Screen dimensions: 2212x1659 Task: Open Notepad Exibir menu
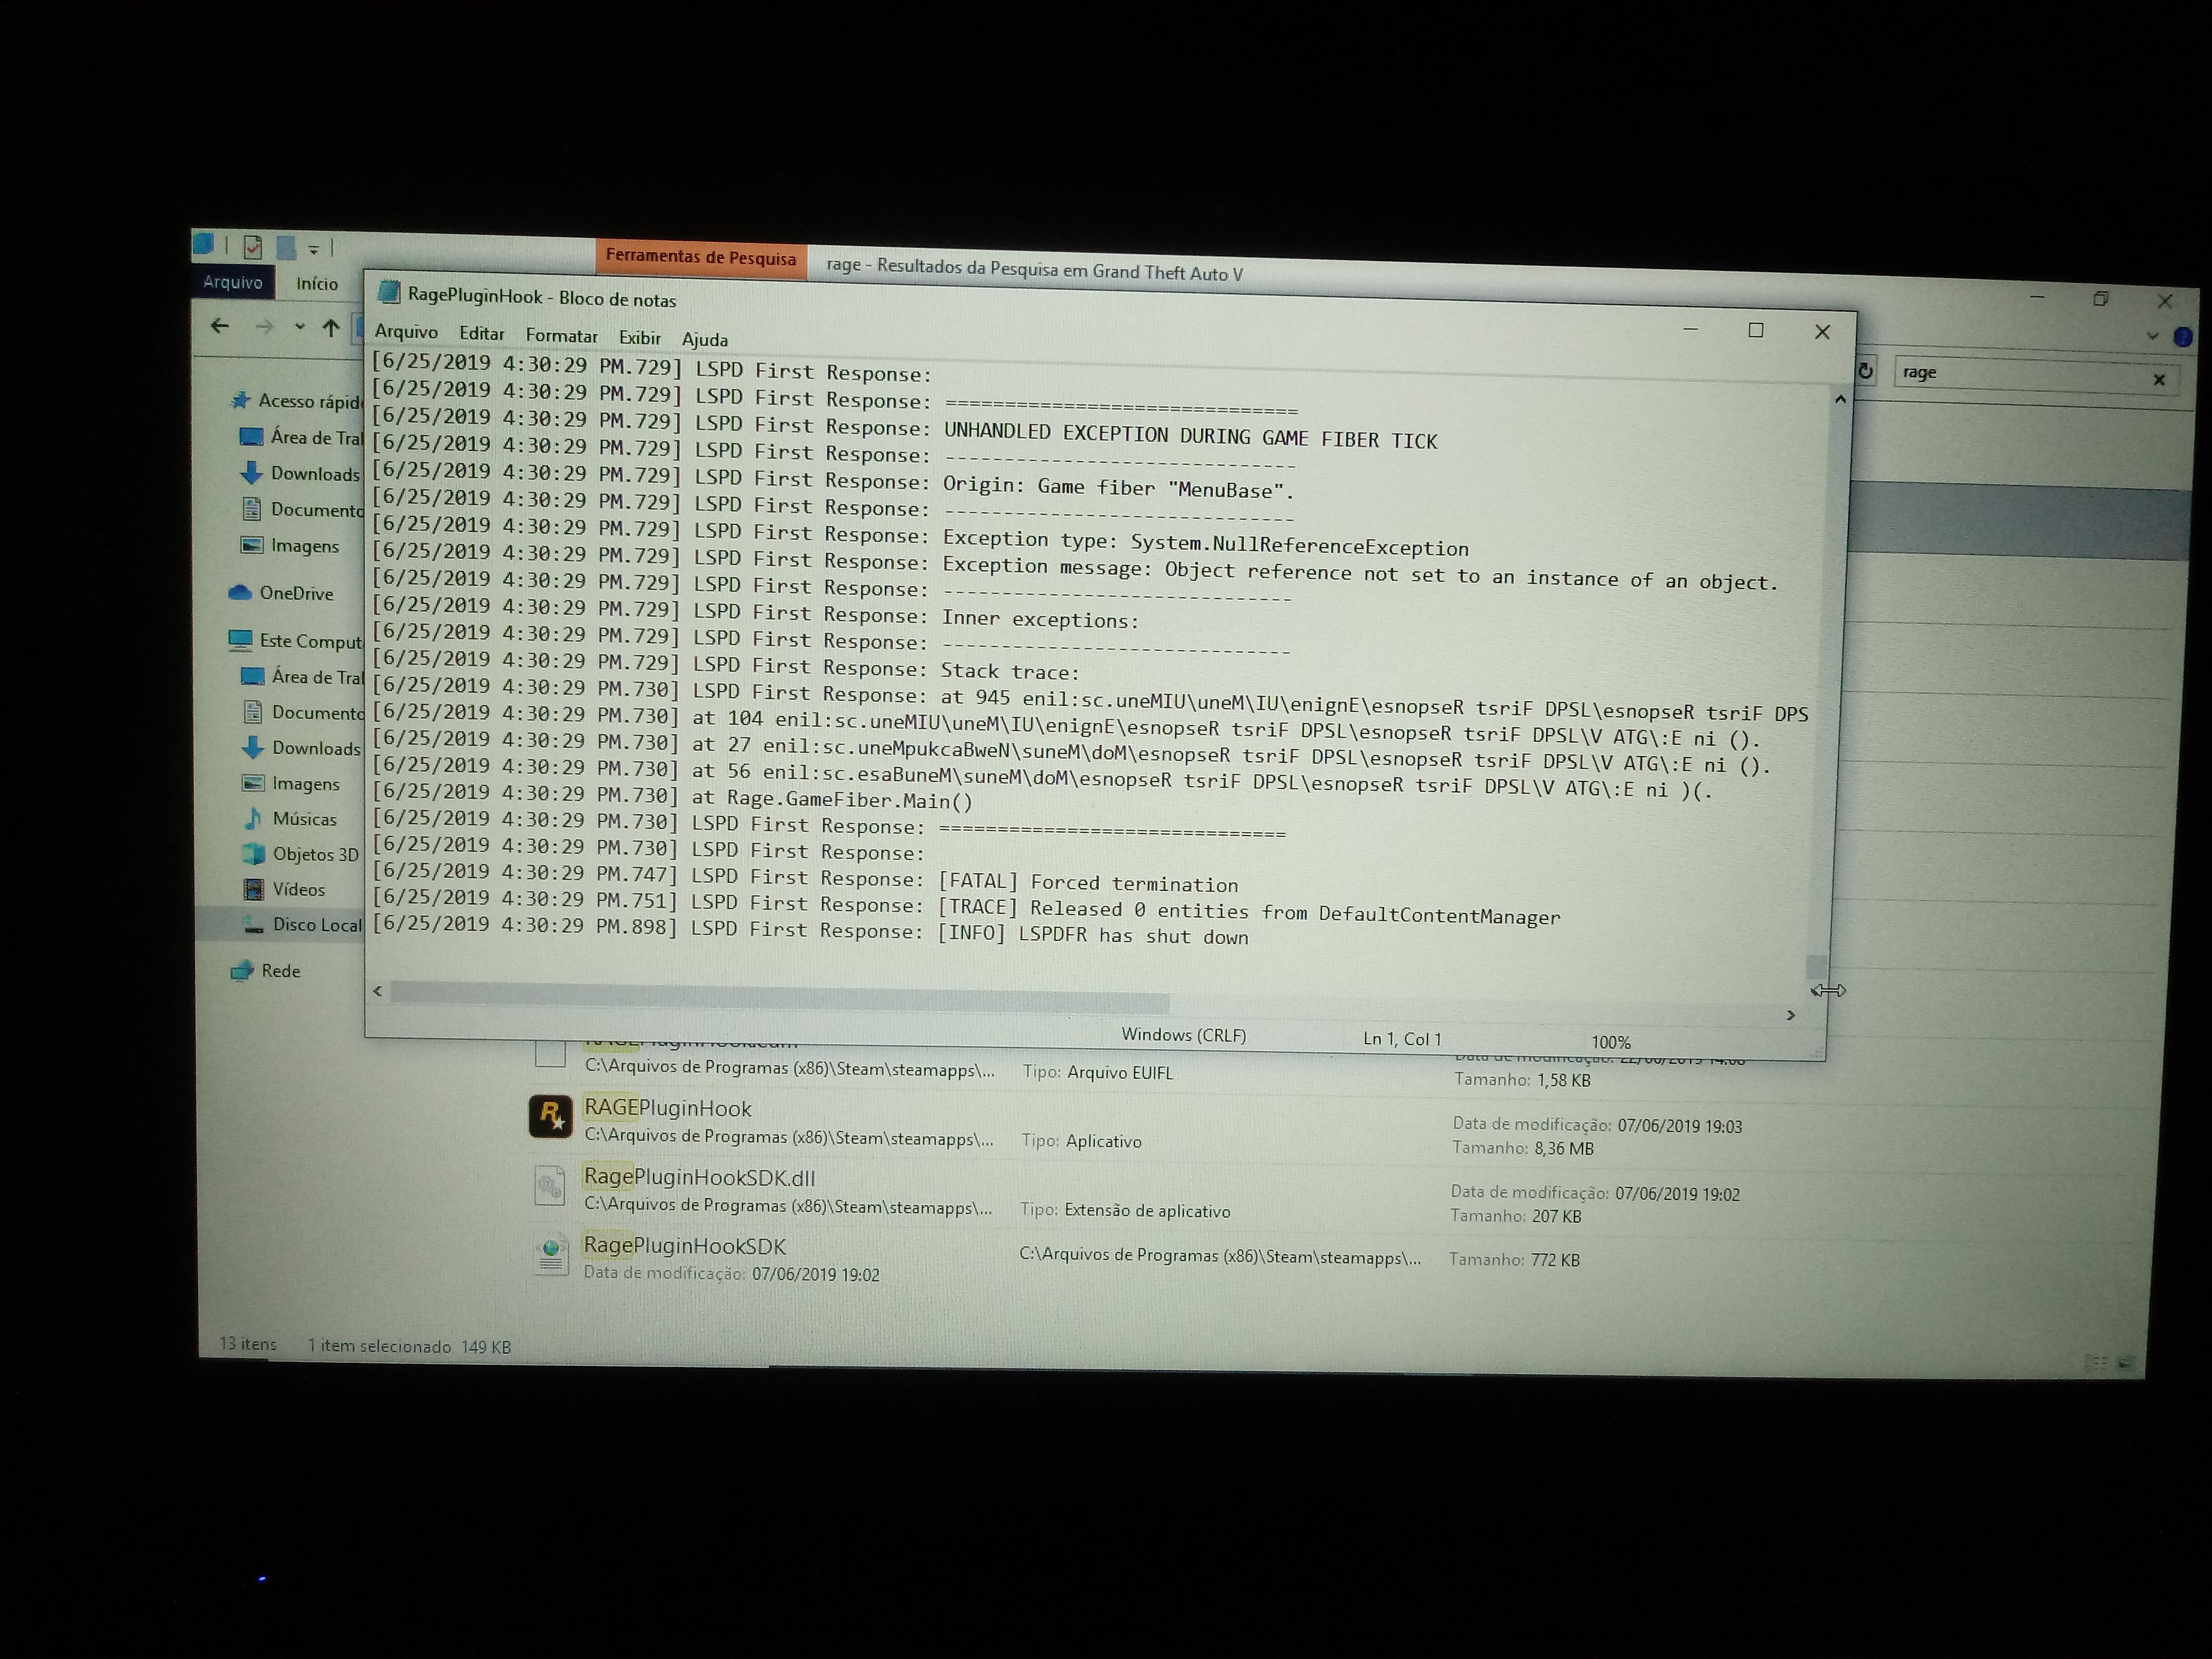(x=639, y=338)
